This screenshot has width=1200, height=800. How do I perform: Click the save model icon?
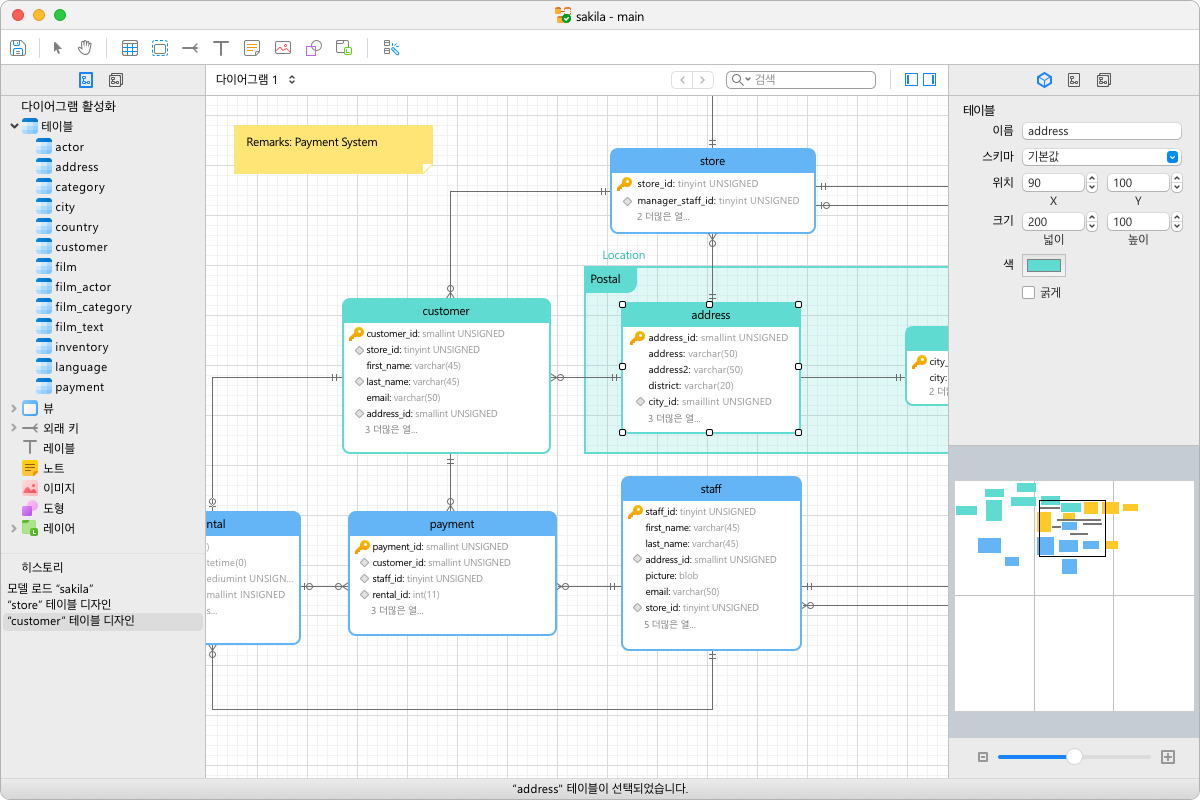coord(18,47)
